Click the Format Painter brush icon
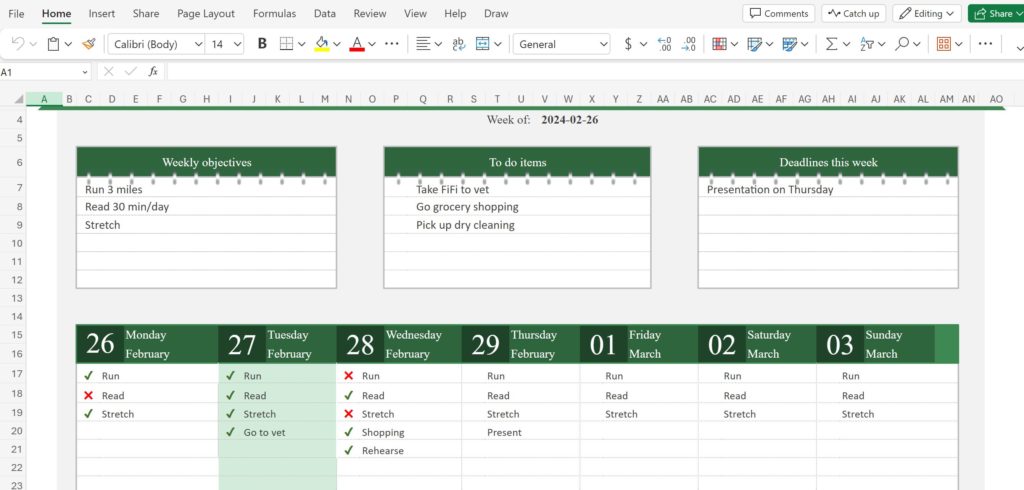1024x490 pixels. (89, 44)
